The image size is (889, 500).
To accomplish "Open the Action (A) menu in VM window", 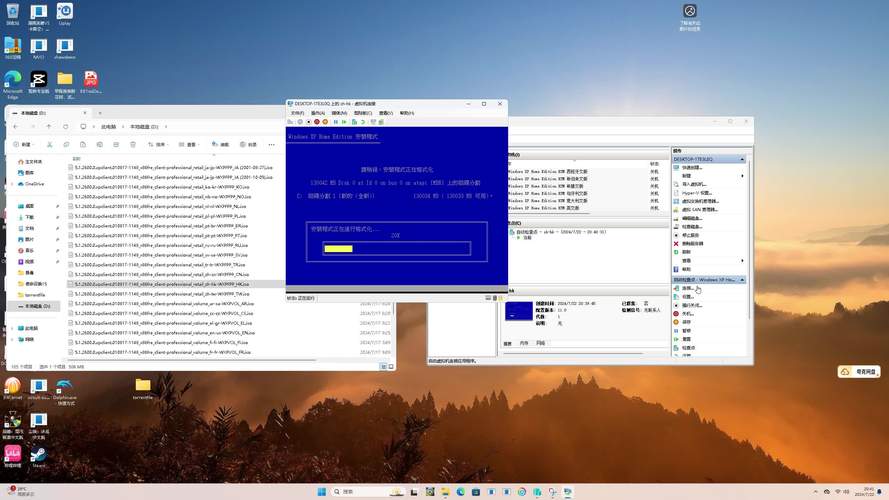I will pyautogui.click(x=318, y=113).
